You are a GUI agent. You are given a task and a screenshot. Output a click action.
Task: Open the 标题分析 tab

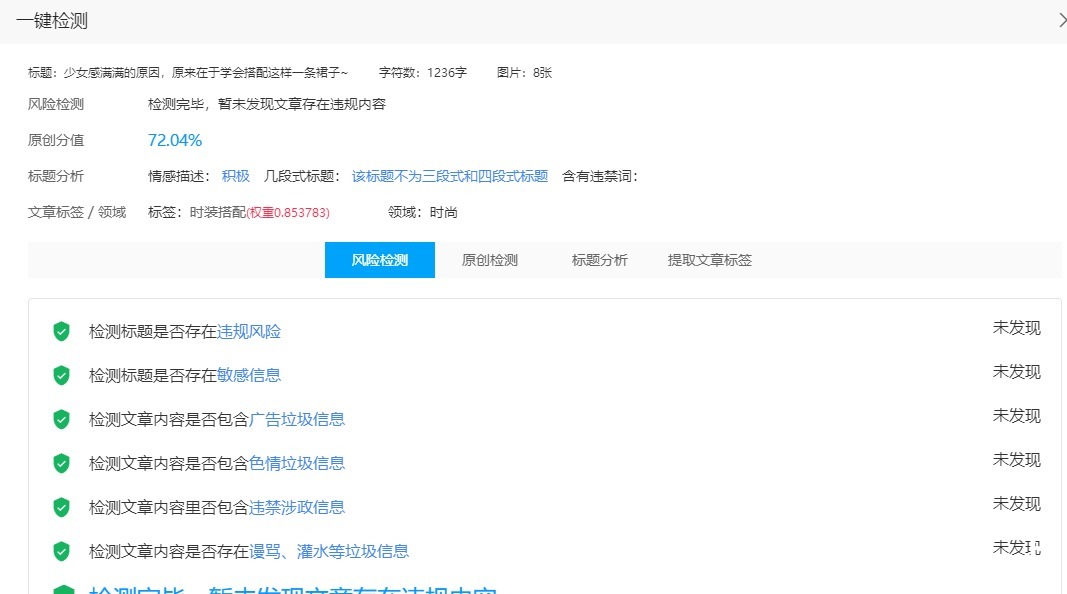(598, 259)
